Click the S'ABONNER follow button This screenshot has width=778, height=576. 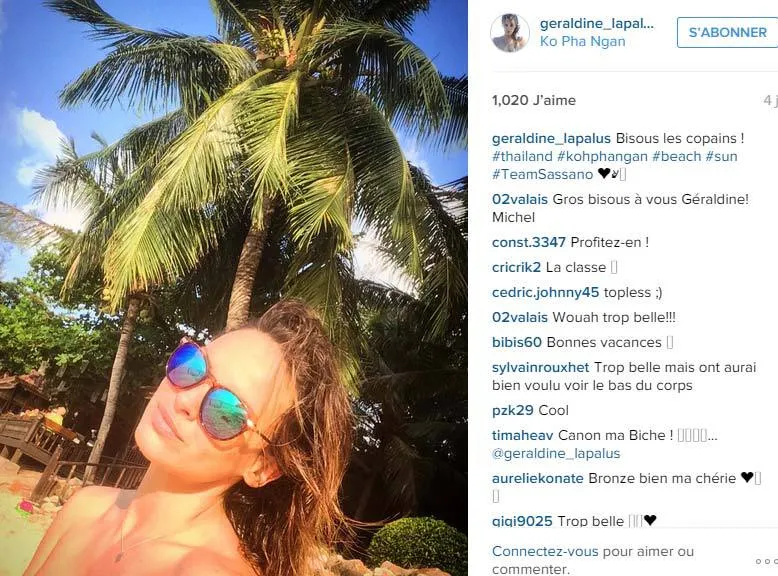pos(727,32)
